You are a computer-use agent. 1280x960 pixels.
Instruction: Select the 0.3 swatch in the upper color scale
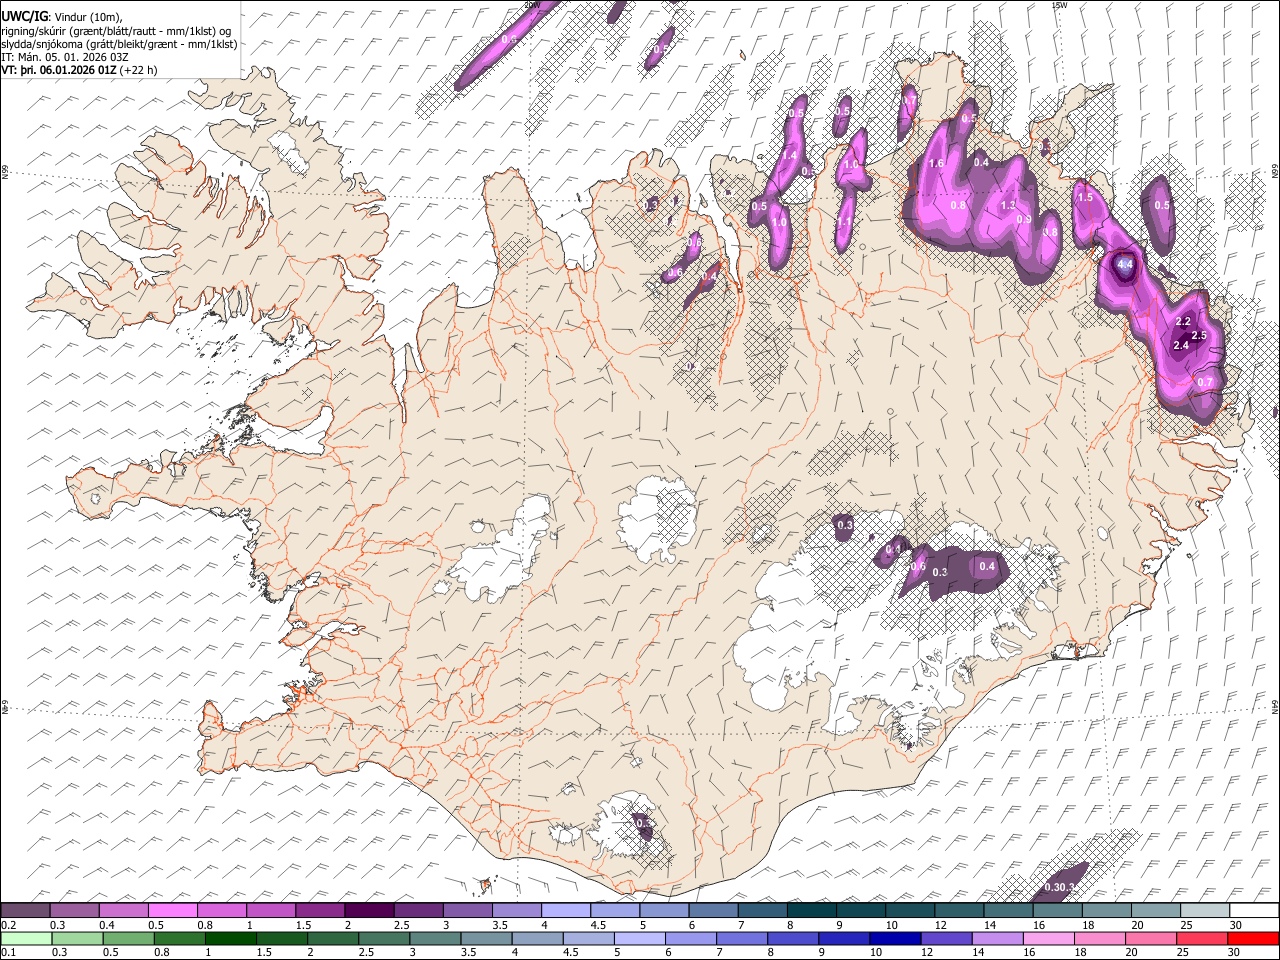point(74,911)
